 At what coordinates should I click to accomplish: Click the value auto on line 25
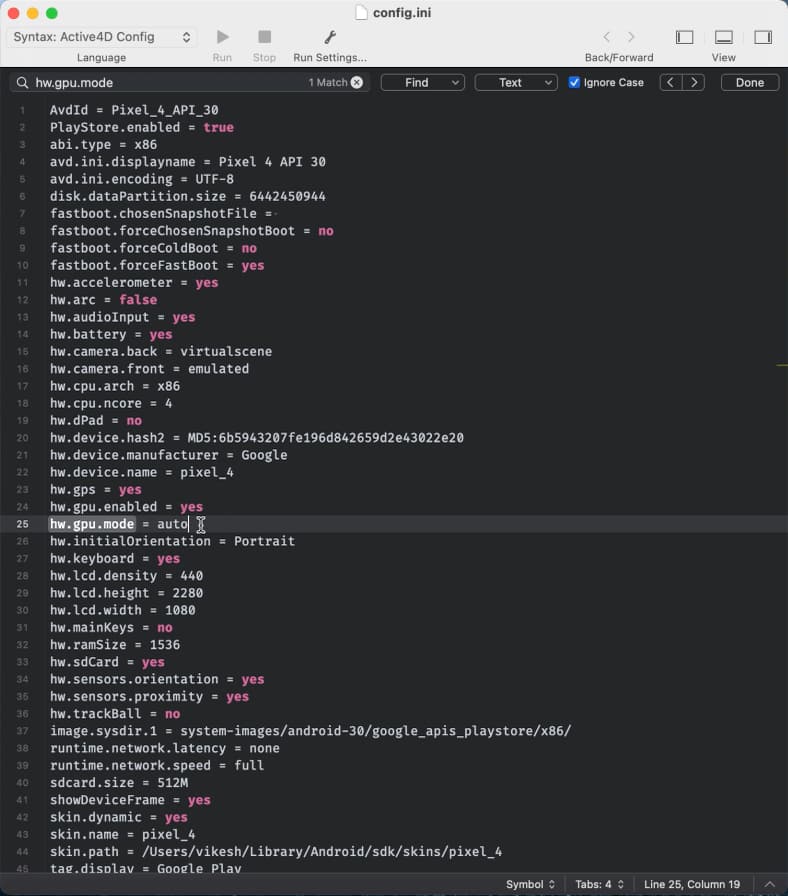coord(172,524)
